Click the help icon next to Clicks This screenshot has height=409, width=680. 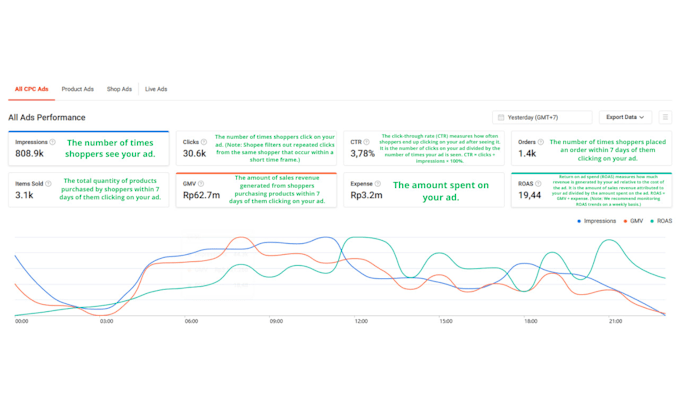coord(204,142)
